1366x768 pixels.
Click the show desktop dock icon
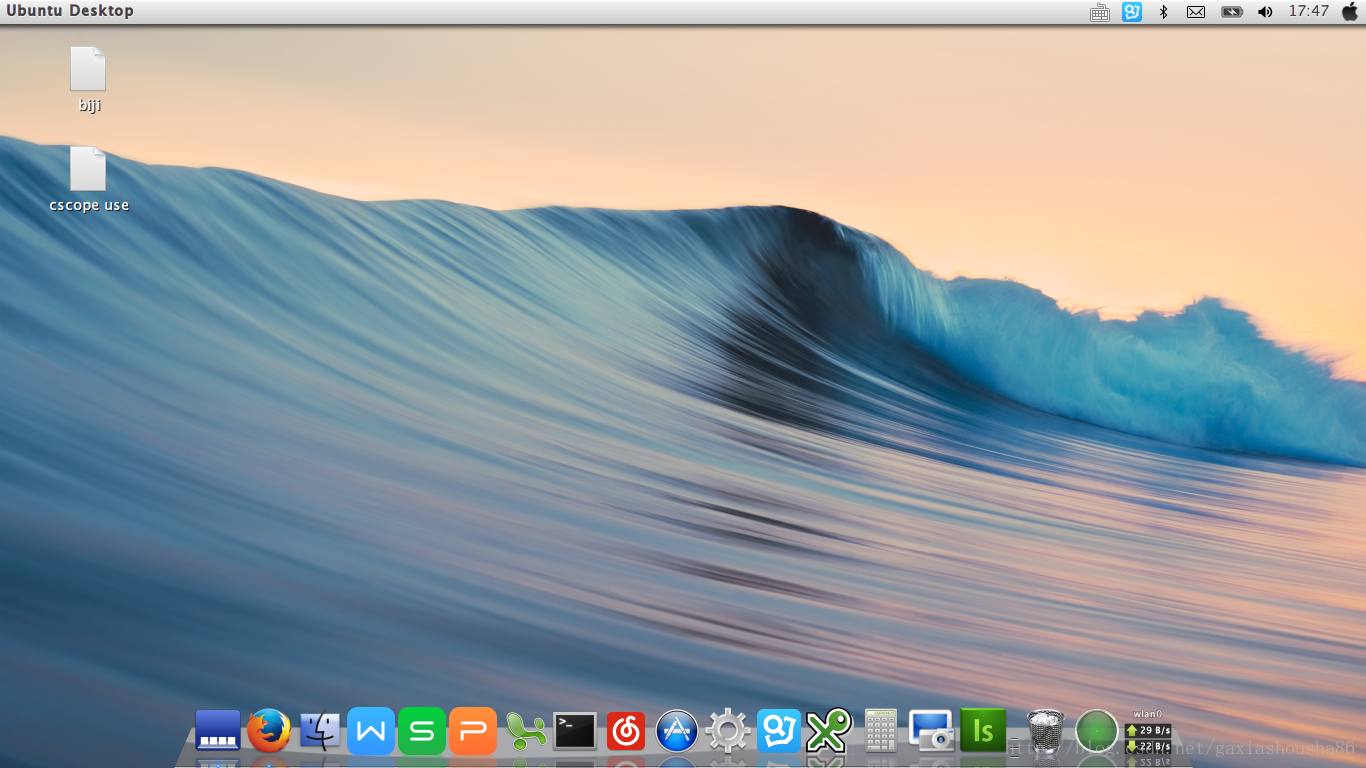(218, 731)
